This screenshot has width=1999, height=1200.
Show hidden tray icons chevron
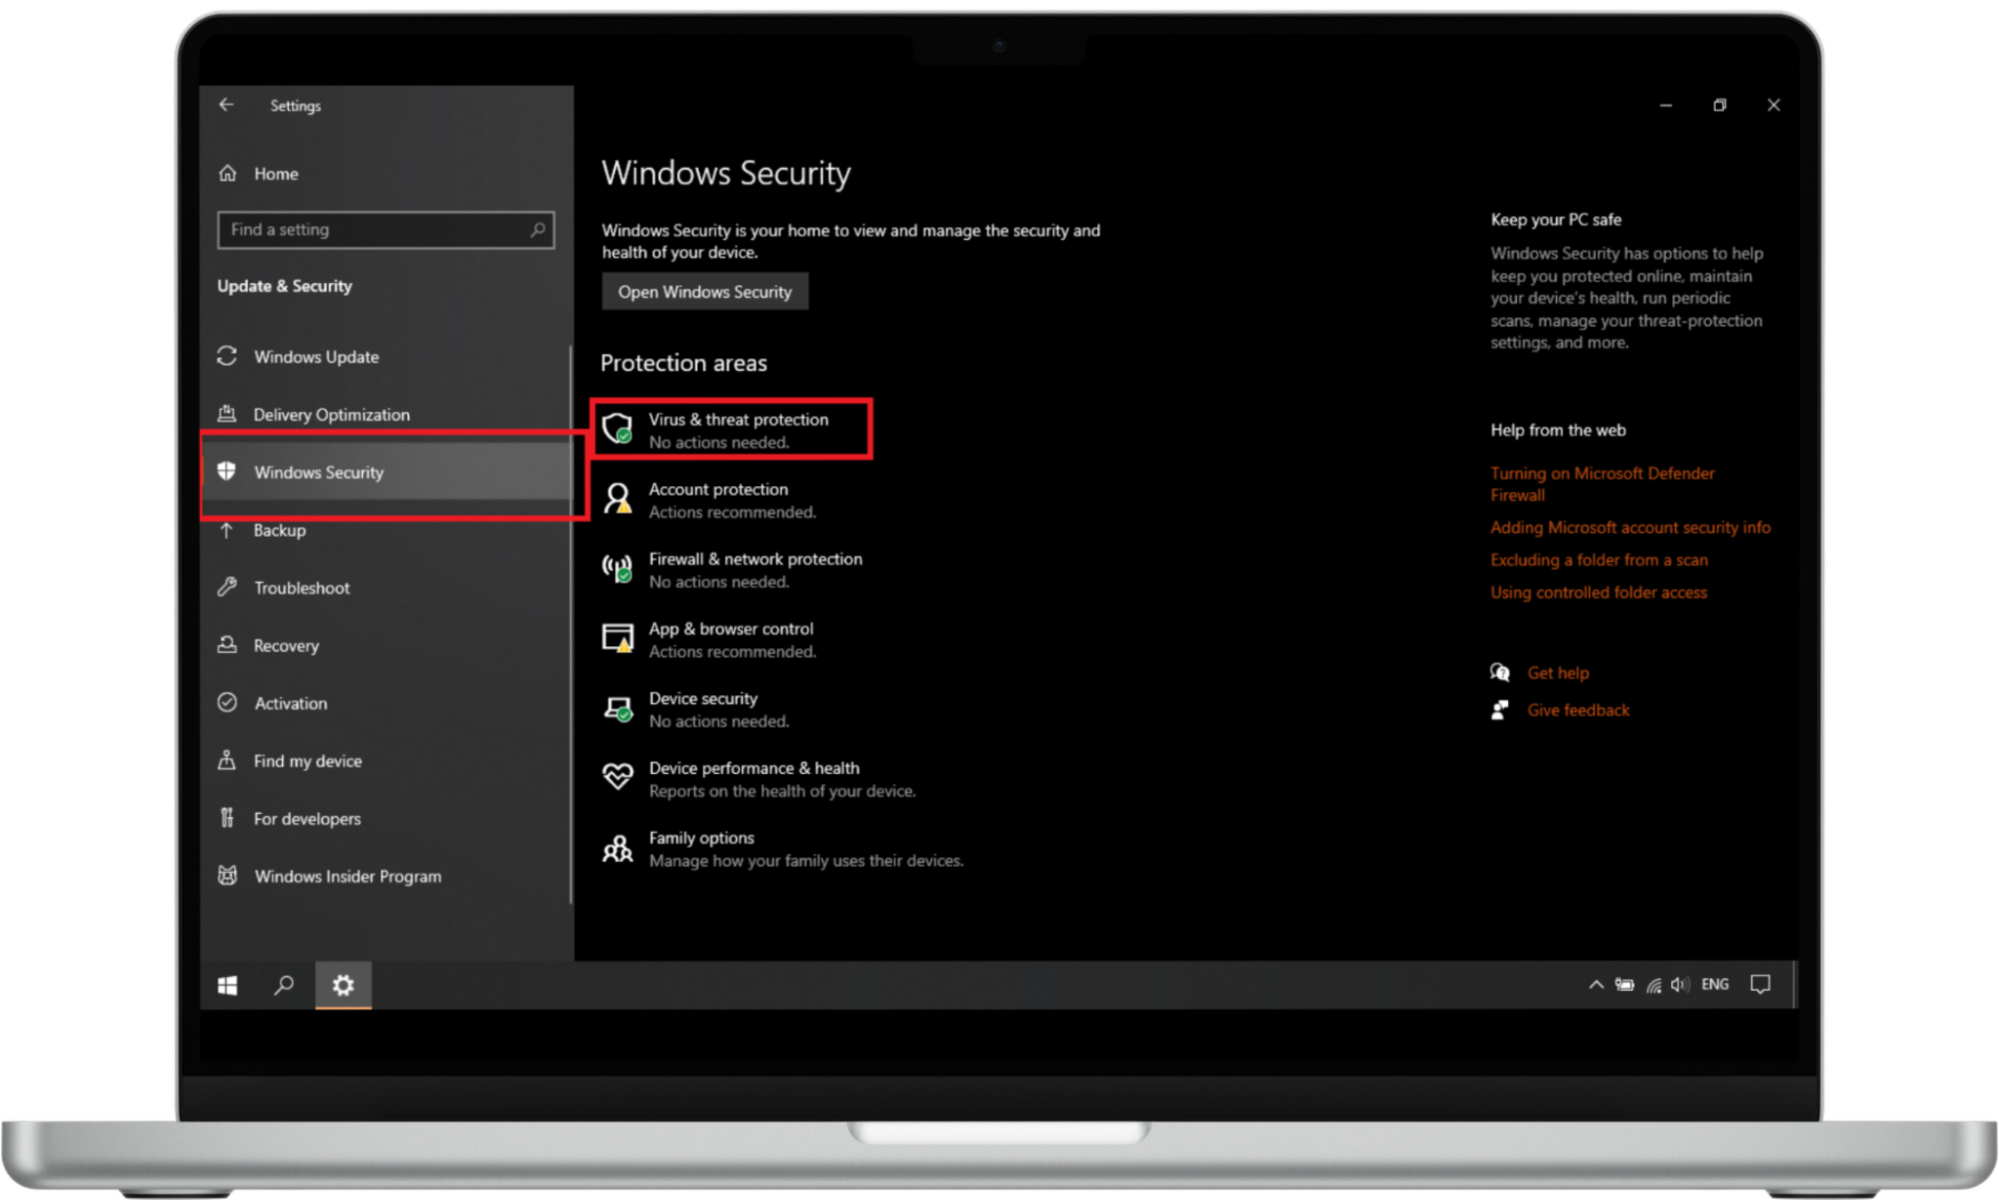click(x=1596, y=985)
